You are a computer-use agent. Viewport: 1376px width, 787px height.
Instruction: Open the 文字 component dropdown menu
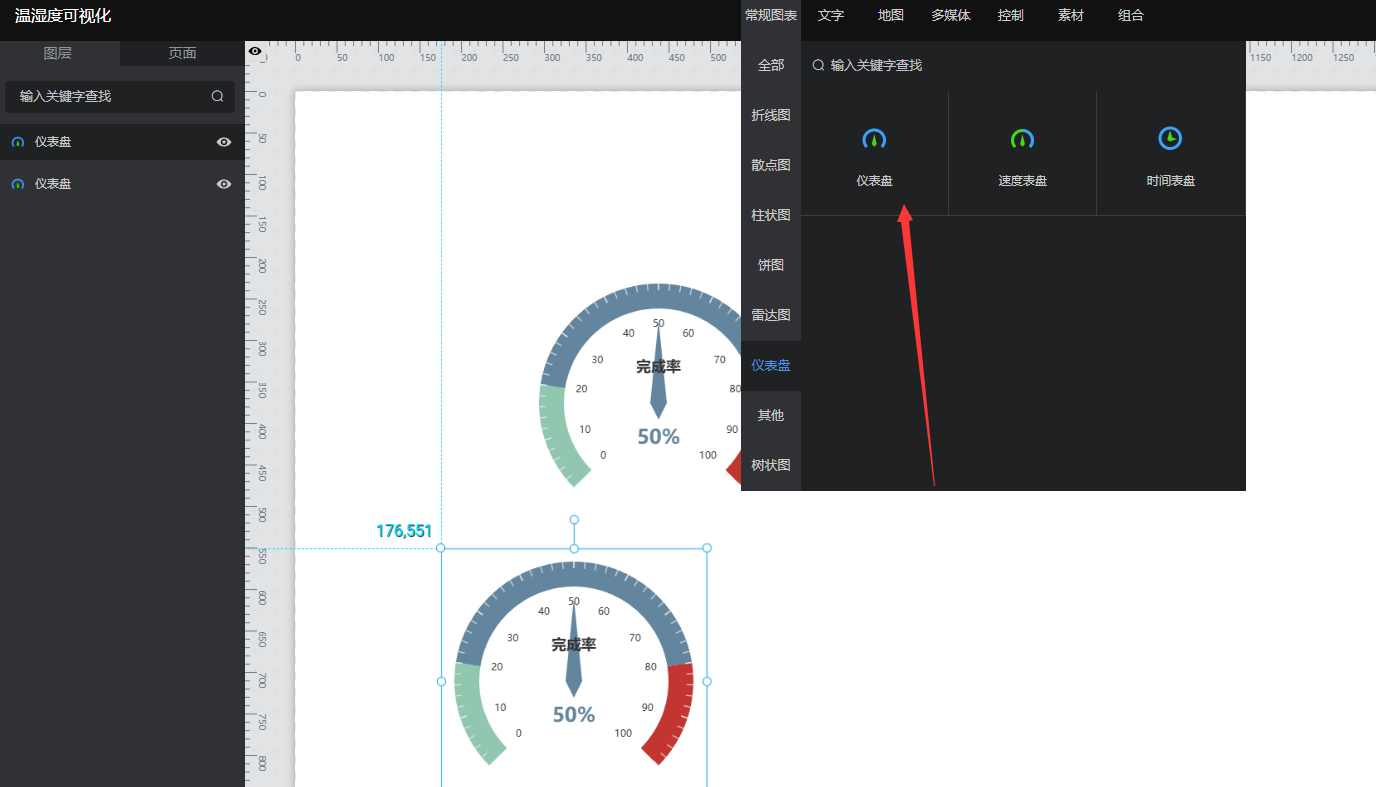831,16
